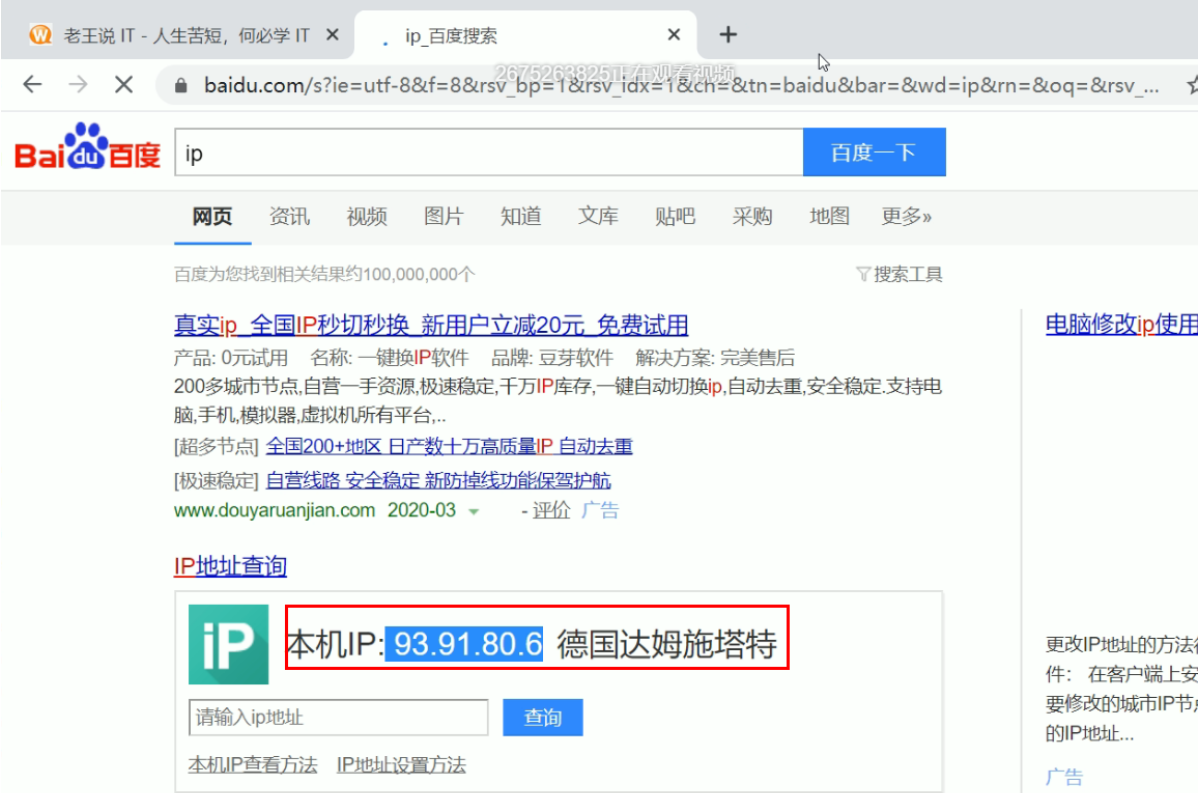This screenshot has width=1199, height=793.
Task: Focus the Baidu search box
Action: click(x=489, y=152)
